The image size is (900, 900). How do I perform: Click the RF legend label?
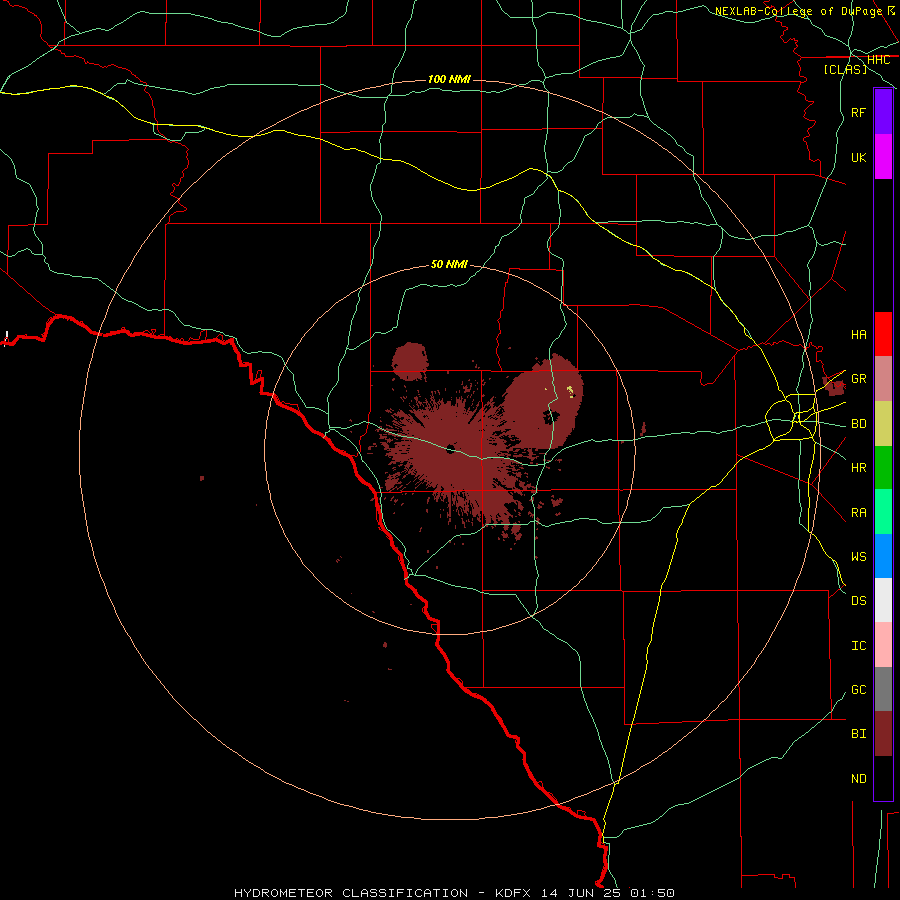[858, 112]
